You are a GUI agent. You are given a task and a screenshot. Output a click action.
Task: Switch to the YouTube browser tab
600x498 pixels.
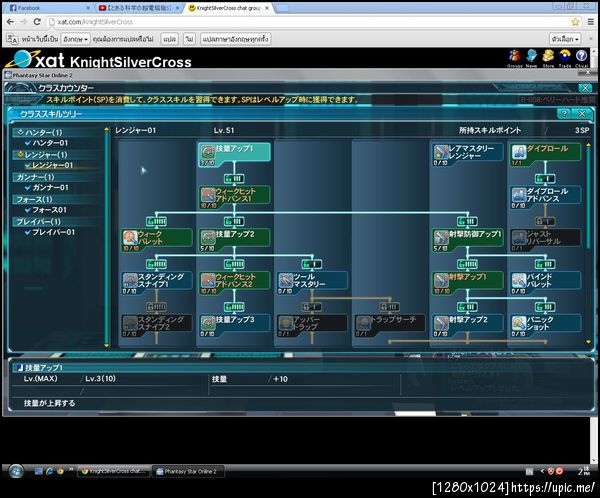coord(139,8)
